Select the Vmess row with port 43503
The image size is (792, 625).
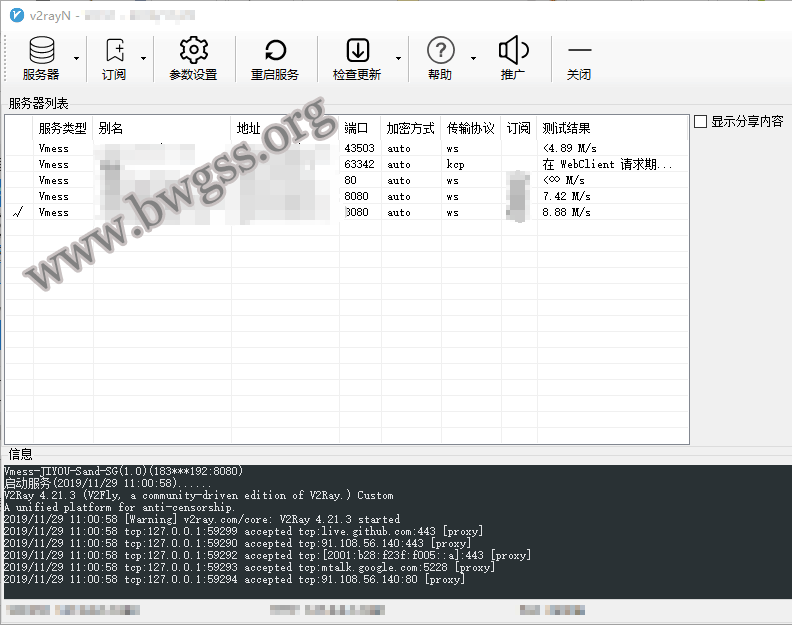pyautogui.click(x=346, y=149)
